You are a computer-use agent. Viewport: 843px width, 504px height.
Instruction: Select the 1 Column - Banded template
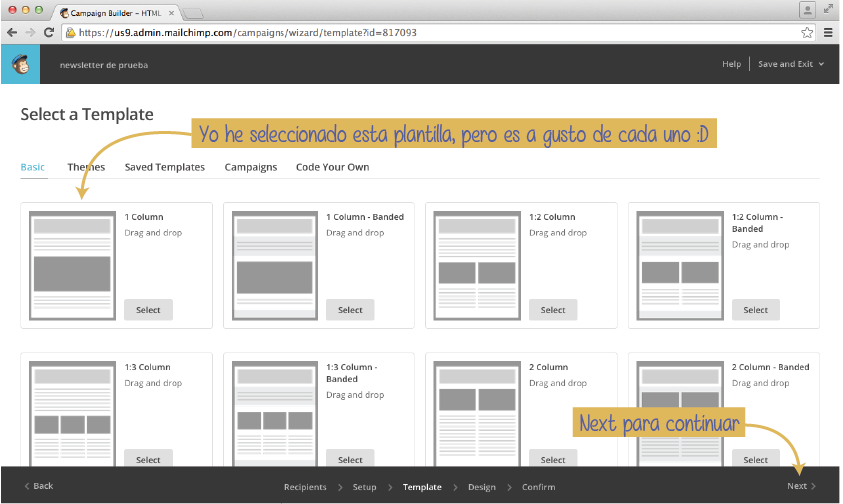(x=350, y=310)
